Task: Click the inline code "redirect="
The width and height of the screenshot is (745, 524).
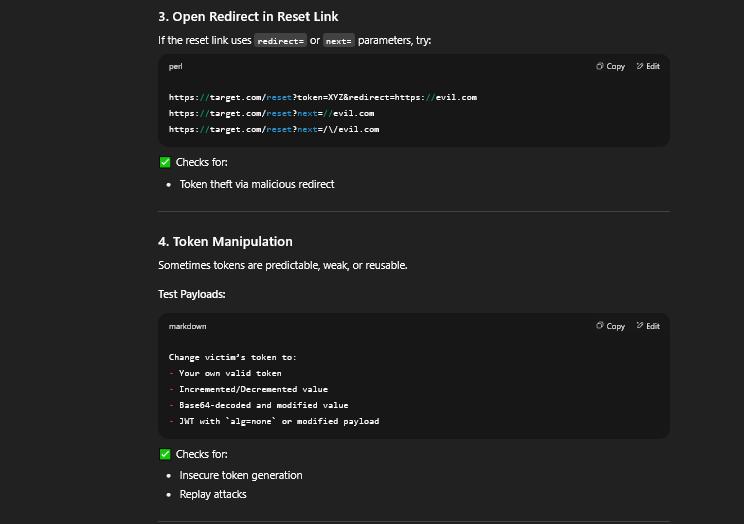Action: 280,41
